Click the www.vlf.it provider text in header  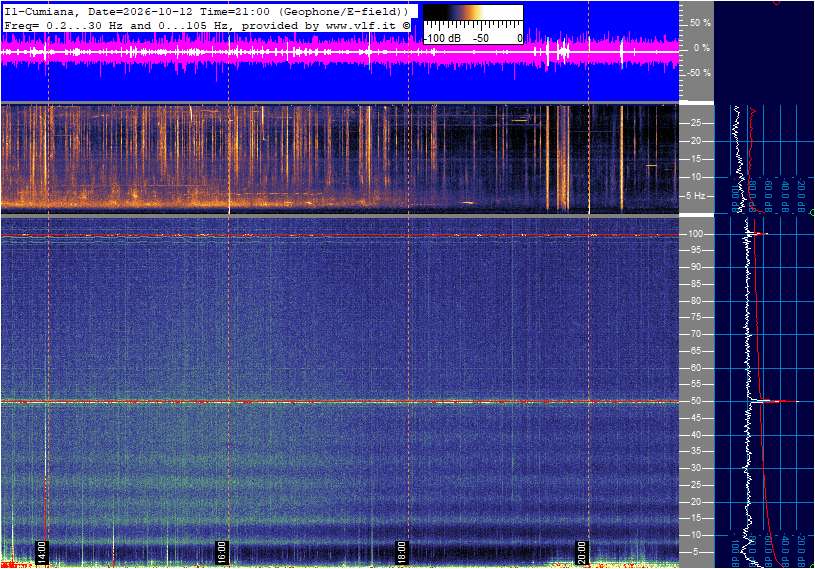click(361, 25)
